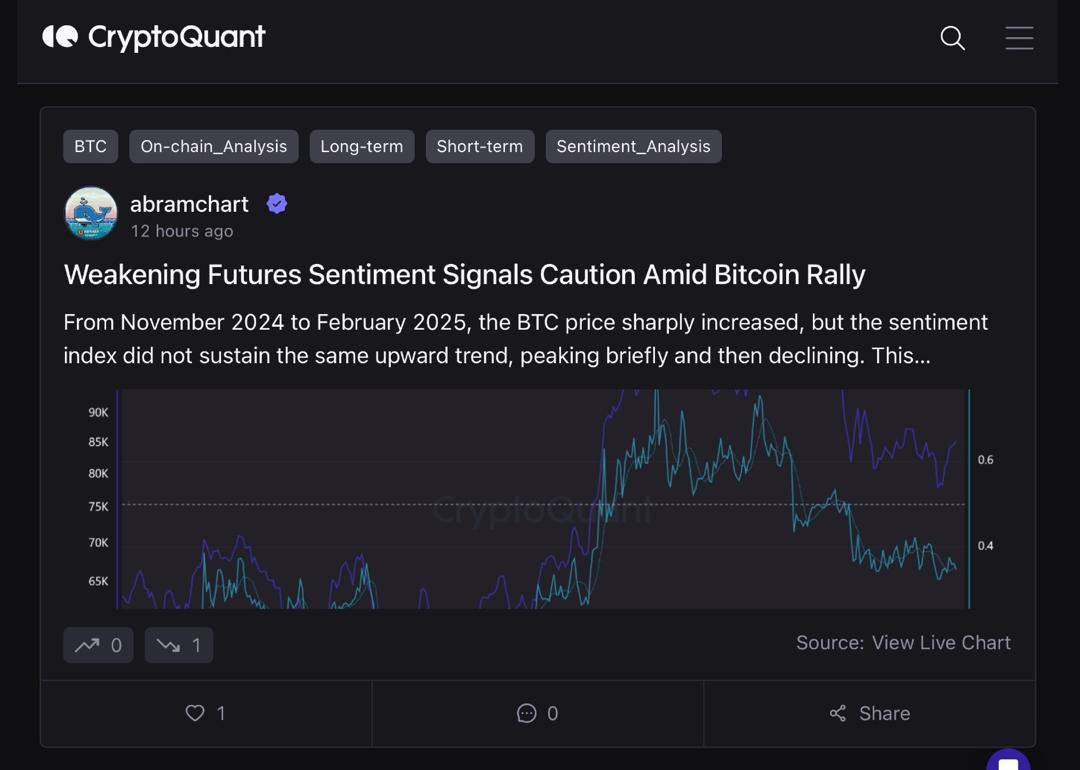Vote bullish with the up-trend button
Screen dimensions: 1080x770
[x=98, y=645]
